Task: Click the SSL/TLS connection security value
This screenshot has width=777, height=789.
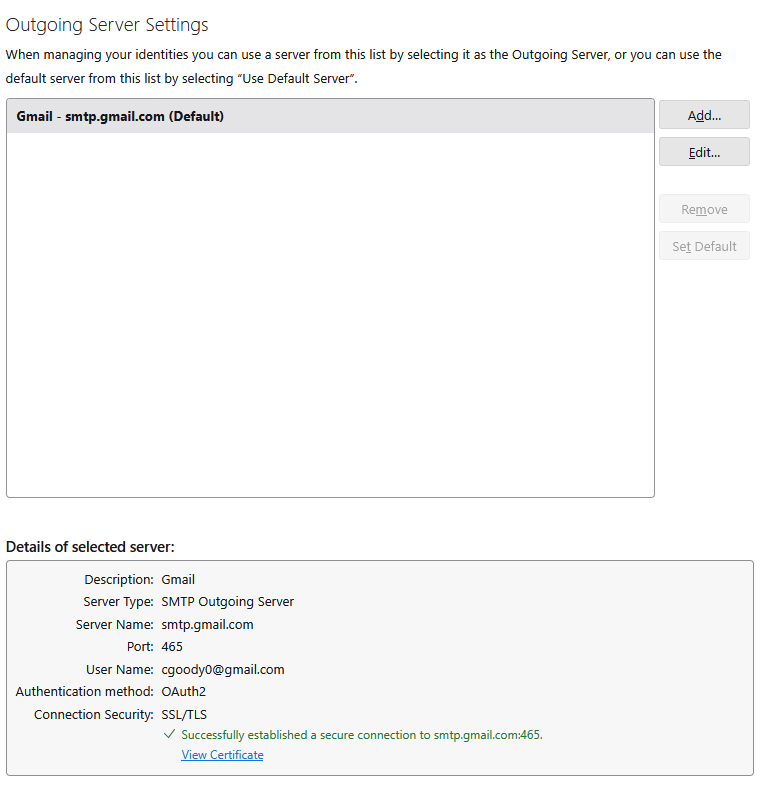Action: point(185,714)
